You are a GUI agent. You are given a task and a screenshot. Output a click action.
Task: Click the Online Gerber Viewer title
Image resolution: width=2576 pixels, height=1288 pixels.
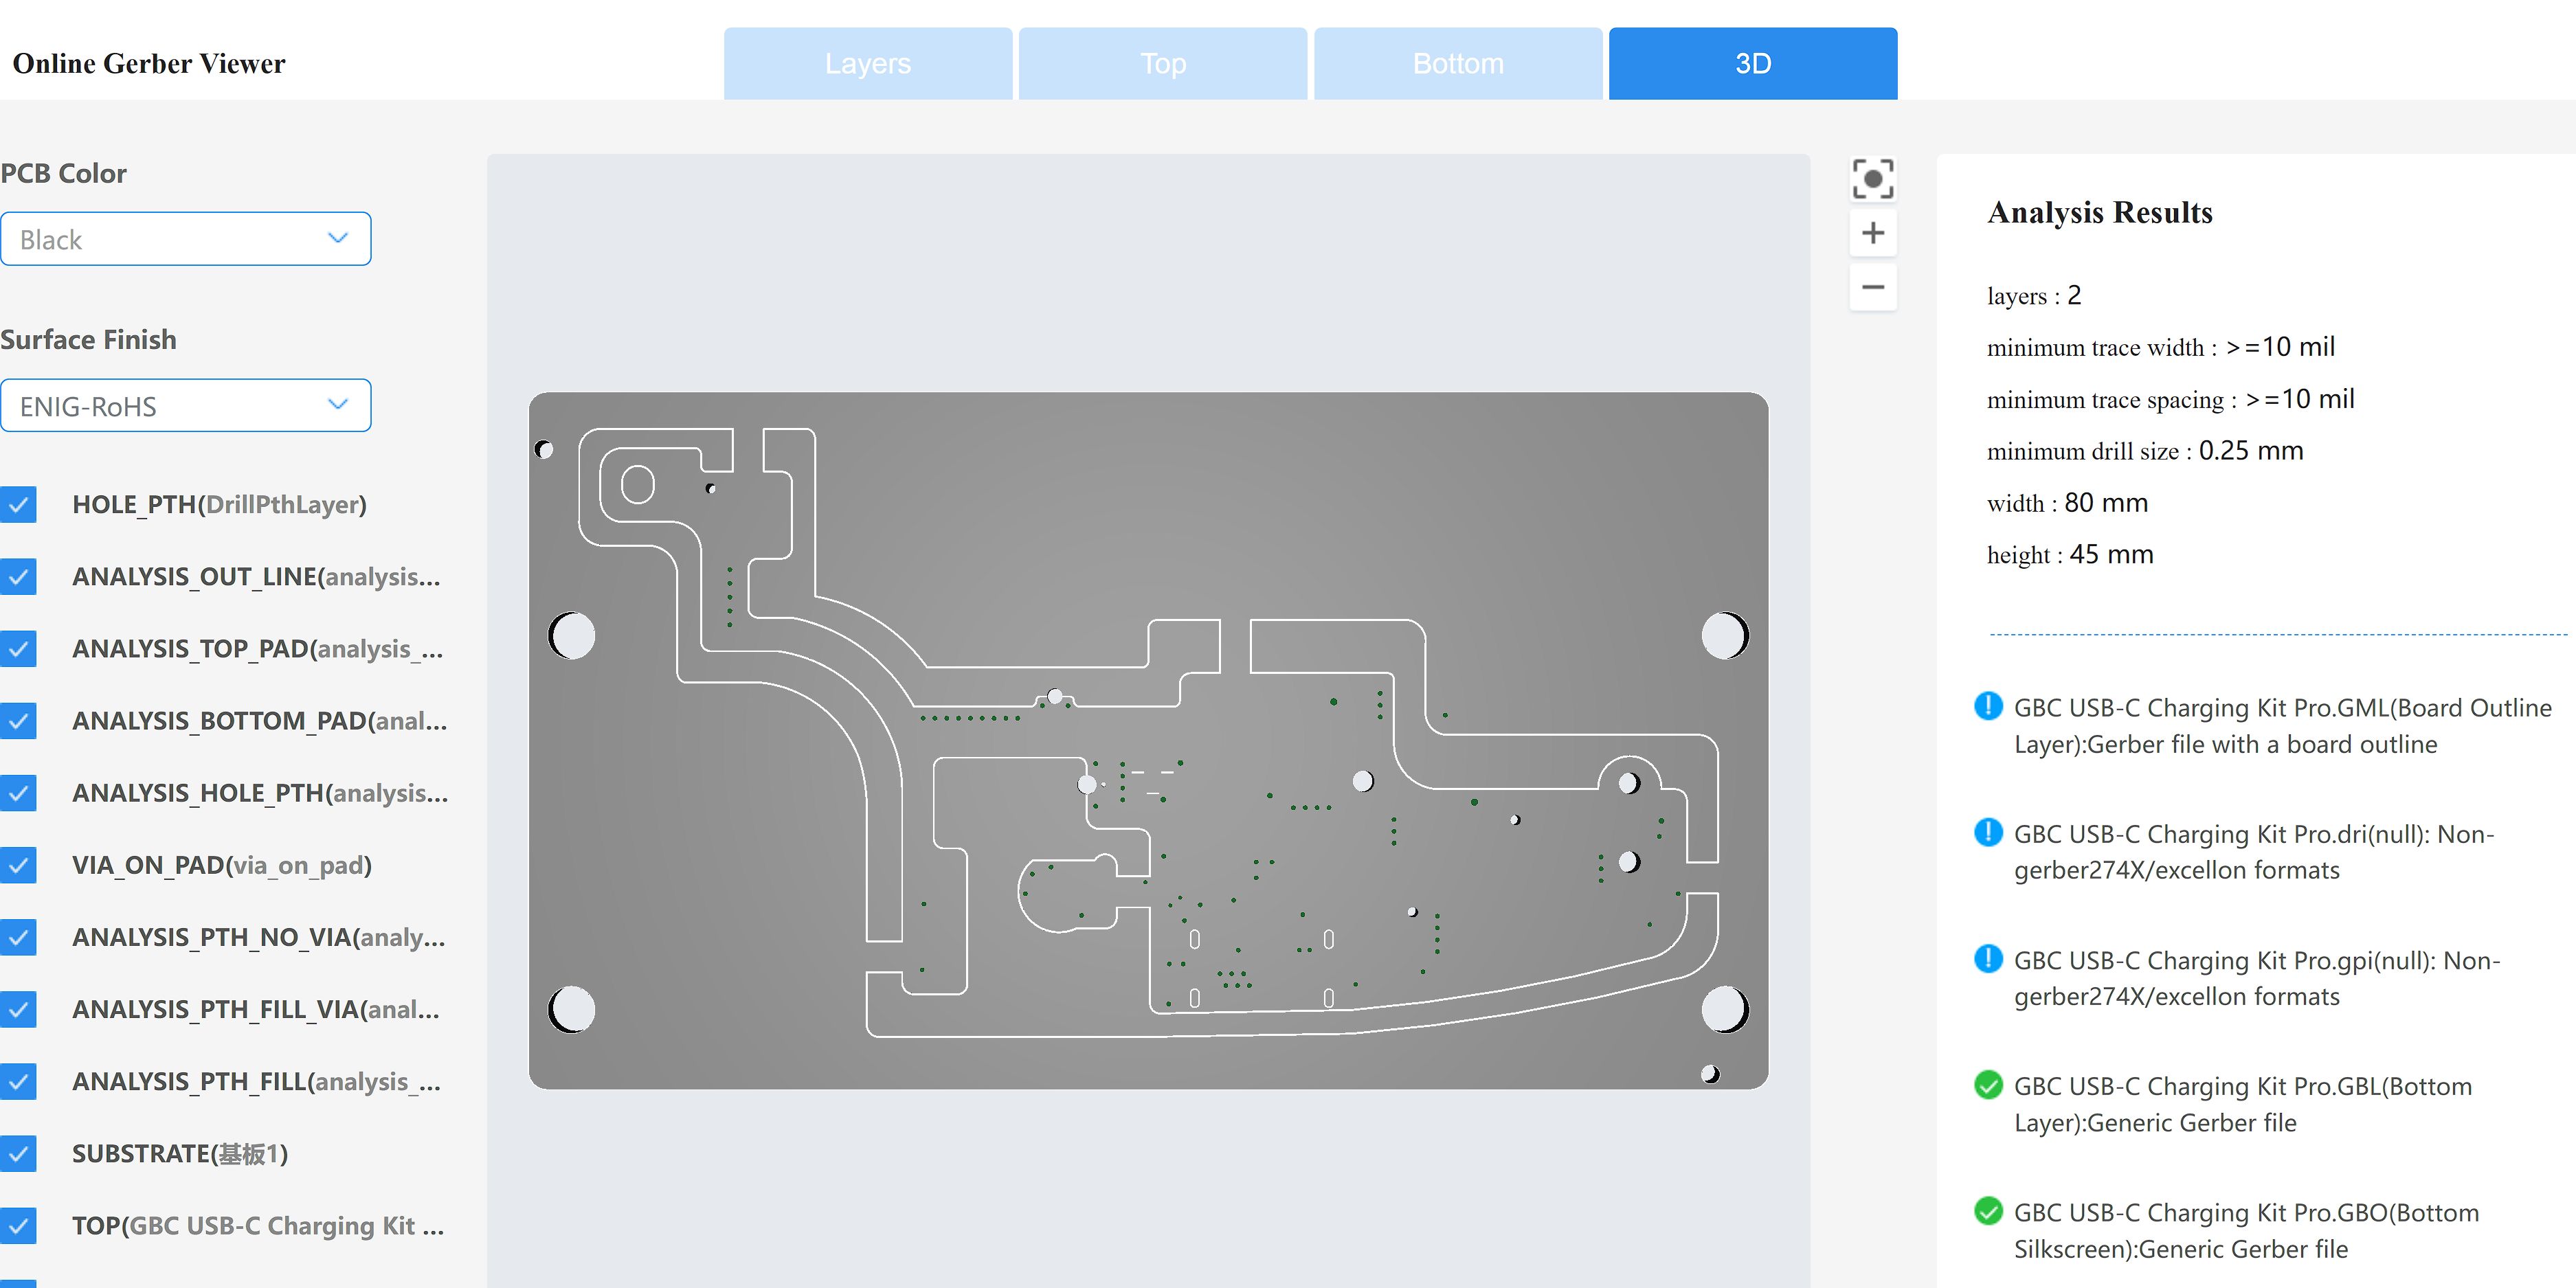149,64
